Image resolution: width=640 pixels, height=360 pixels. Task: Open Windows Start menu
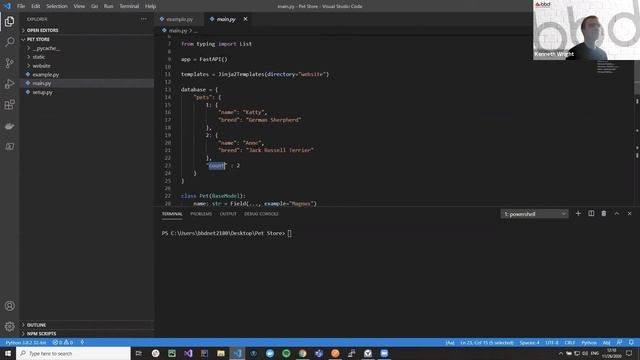coord(8,353)
